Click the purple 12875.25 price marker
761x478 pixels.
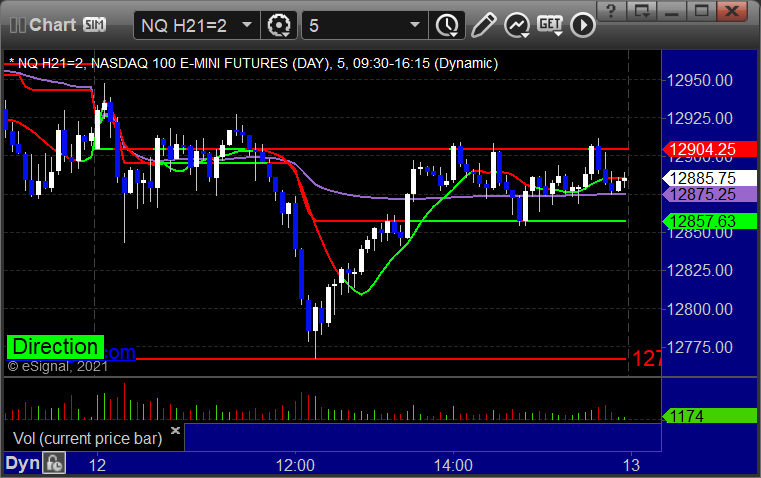coord(710,195)
